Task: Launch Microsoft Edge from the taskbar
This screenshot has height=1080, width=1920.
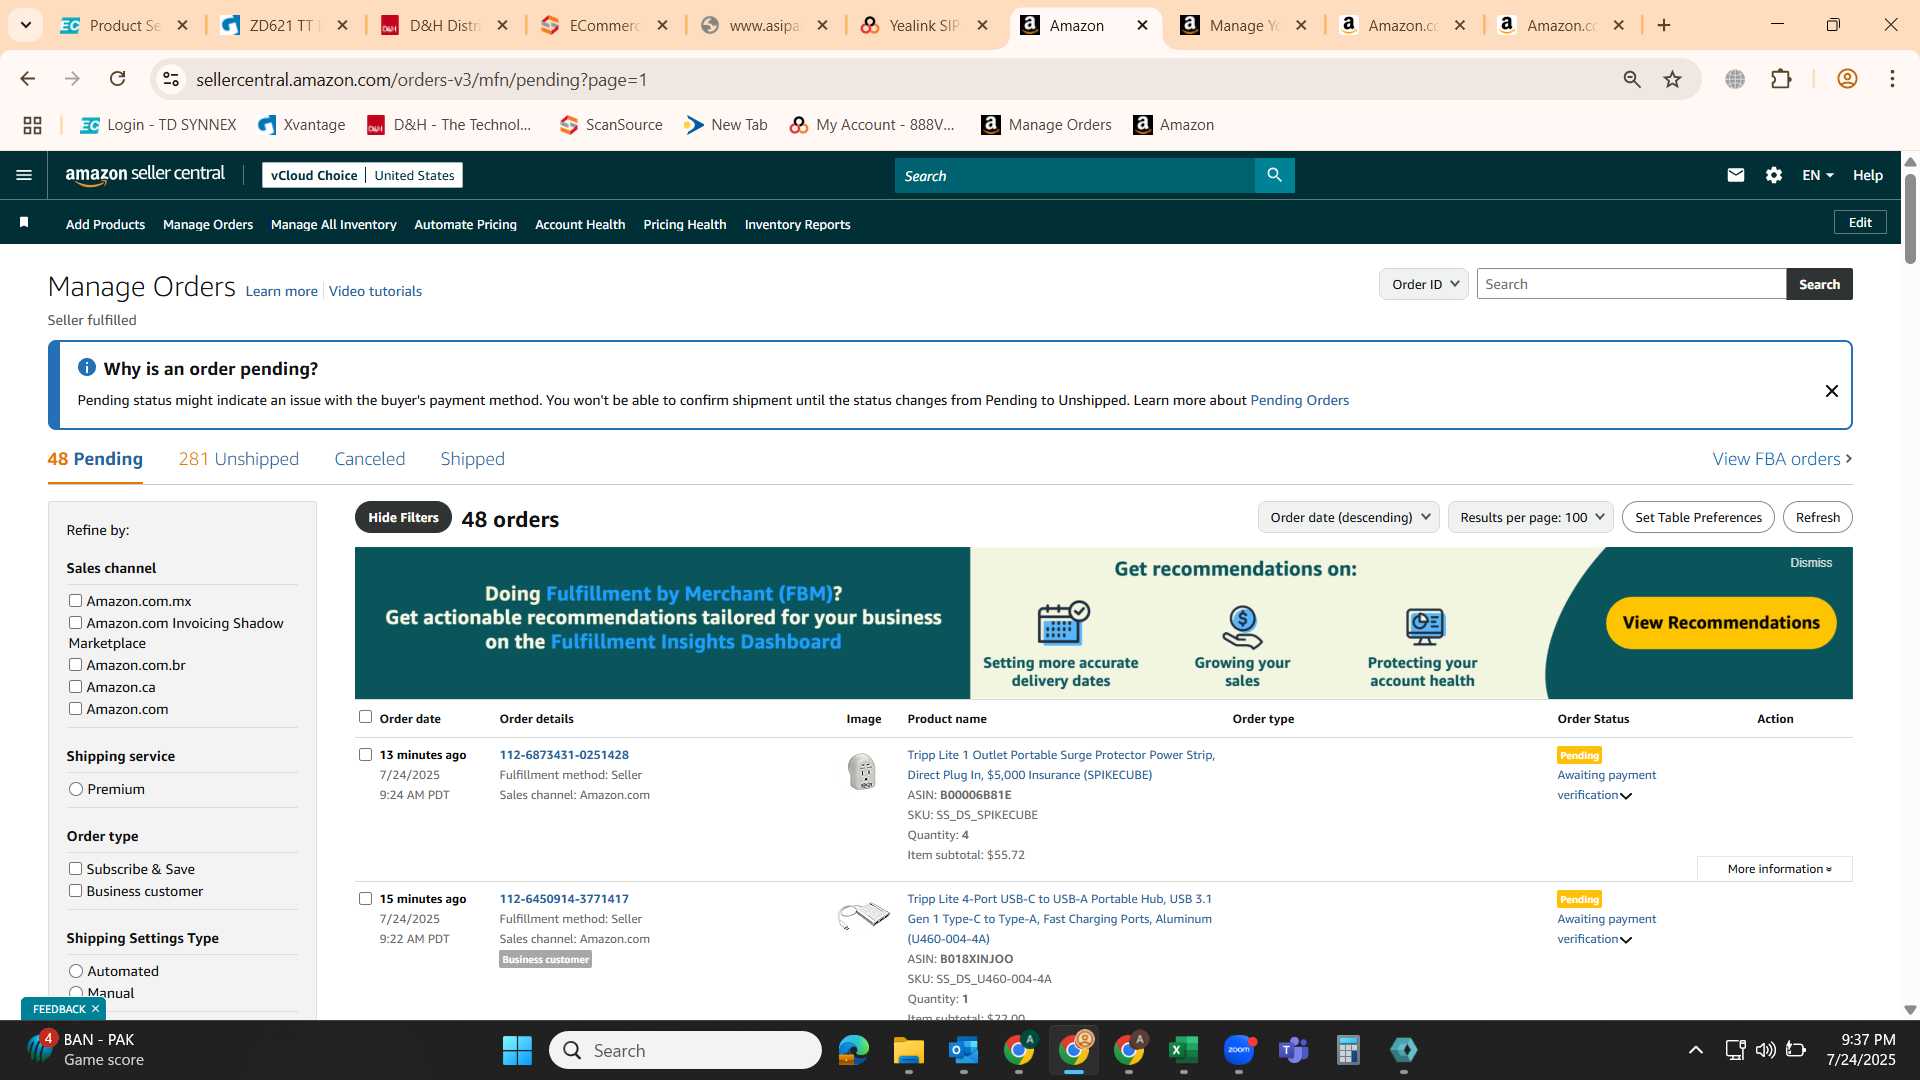Action: point(853,1050)
